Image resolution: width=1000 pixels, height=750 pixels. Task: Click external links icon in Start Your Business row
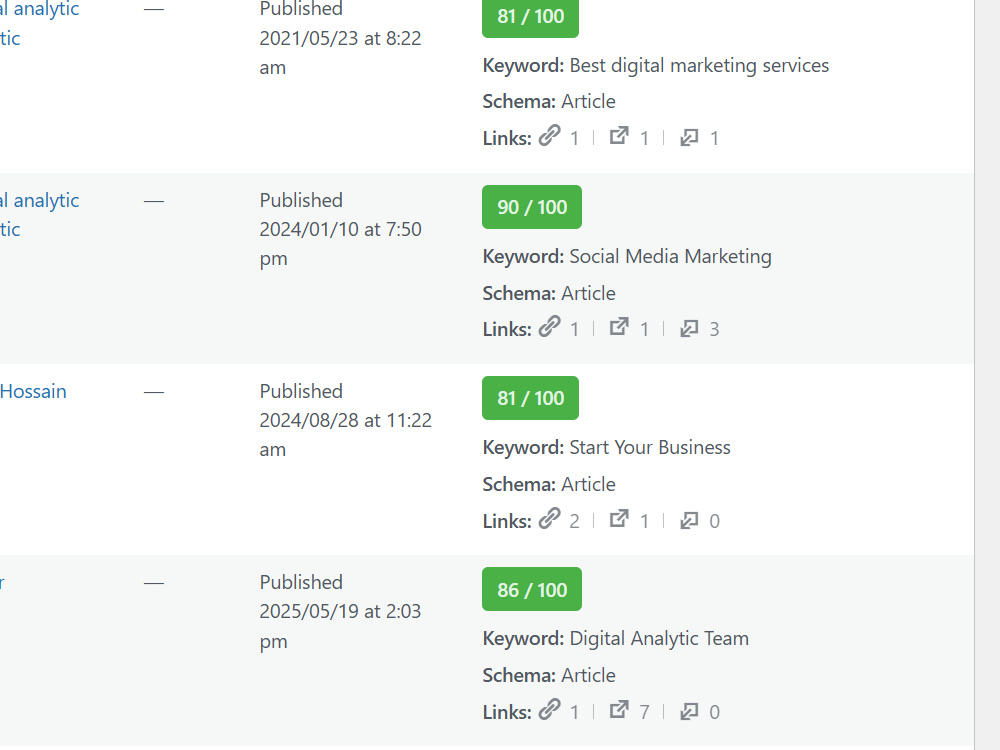pos(619,519)
